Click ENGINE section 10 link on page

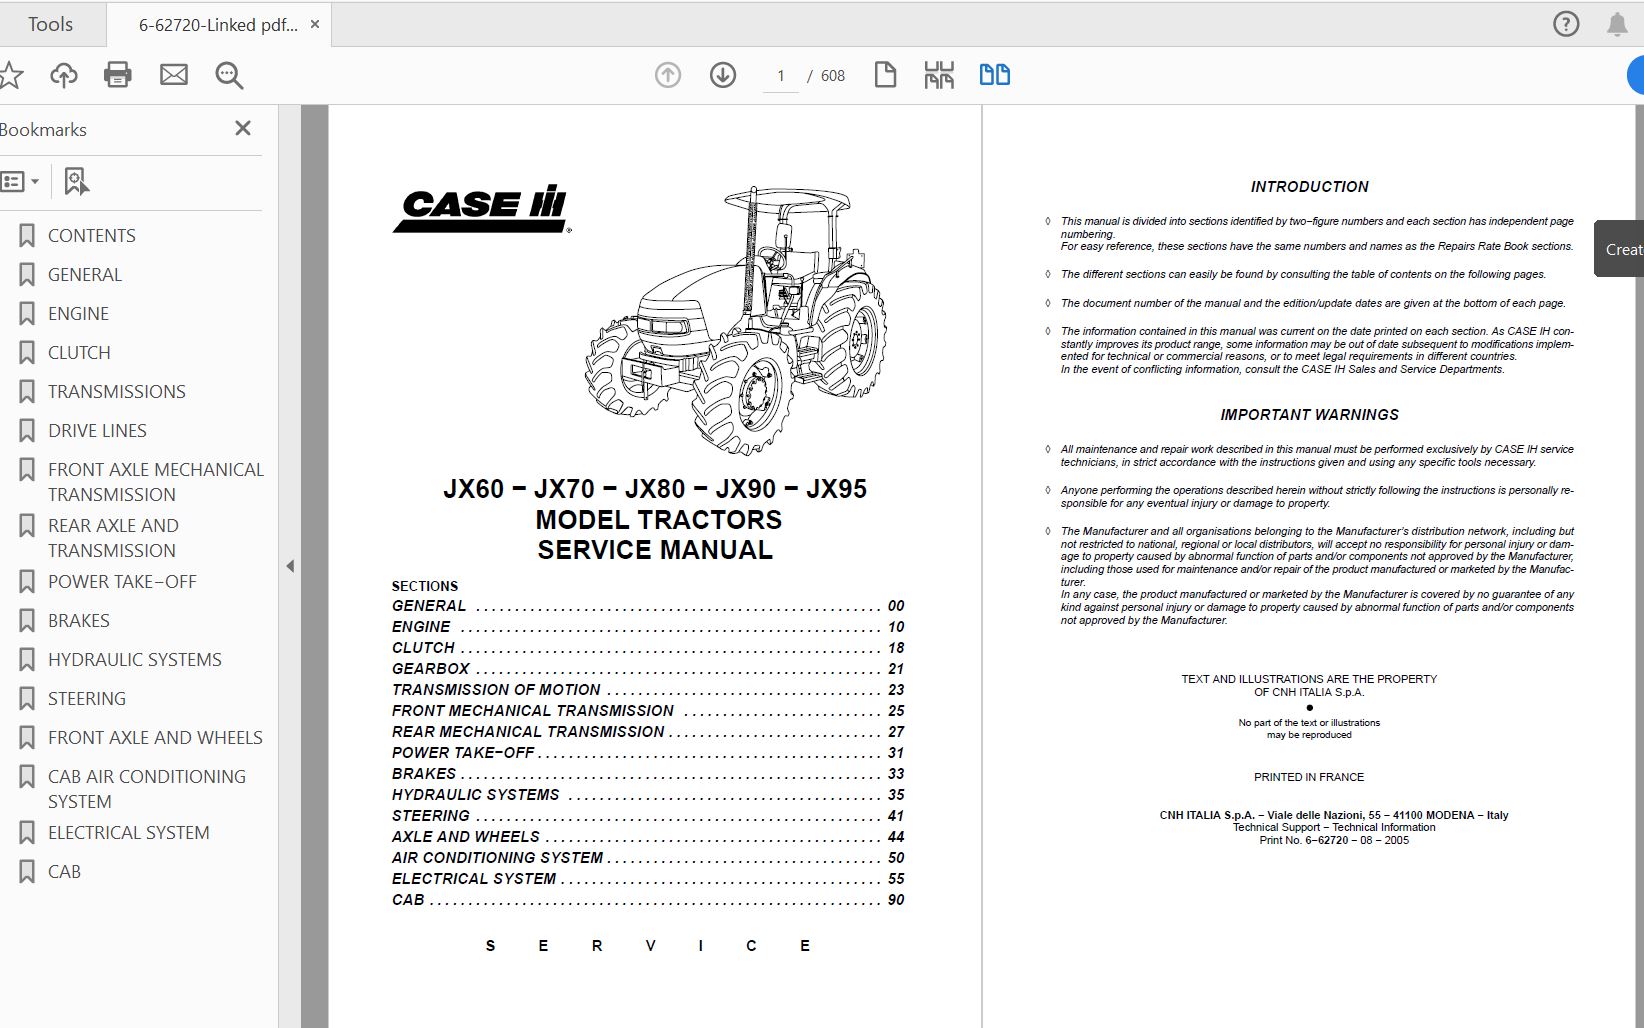[x=648, y=627]
